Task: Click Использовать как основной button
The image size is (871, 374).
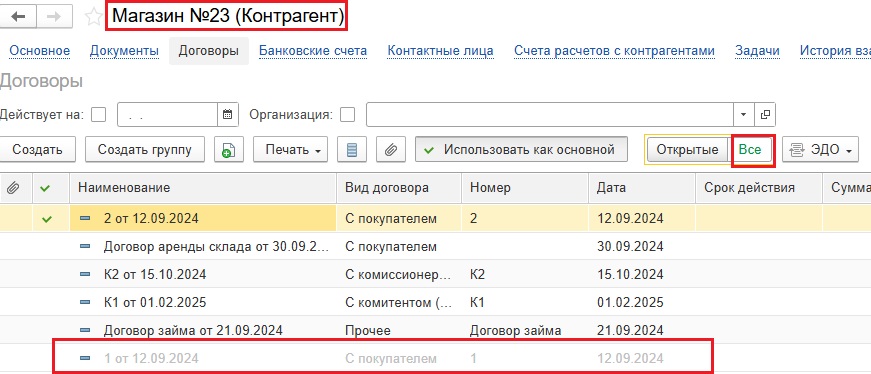Action: click(x=522, y=149)
